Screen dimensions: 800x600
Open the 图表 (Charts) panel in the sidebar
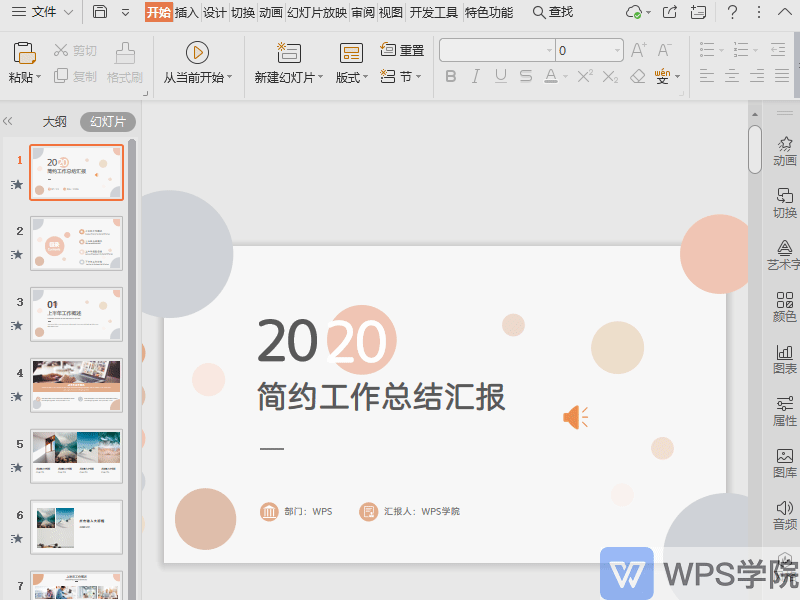pyautogui.click(x=784, y=358)
